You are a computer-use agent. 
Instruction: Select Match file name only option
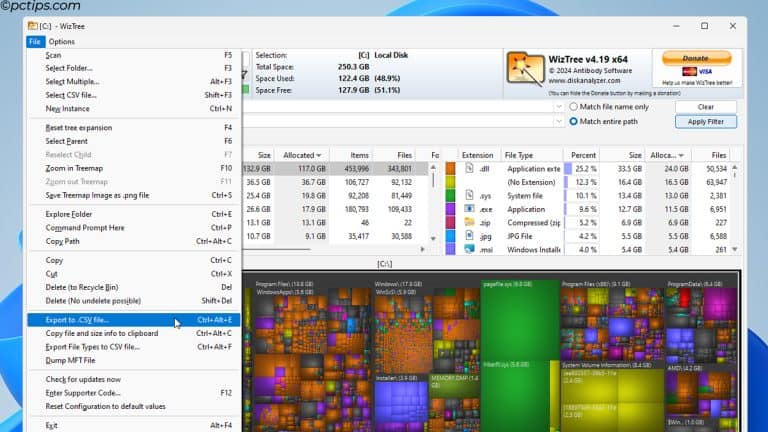pyautogui.click(x=609, y=107)
